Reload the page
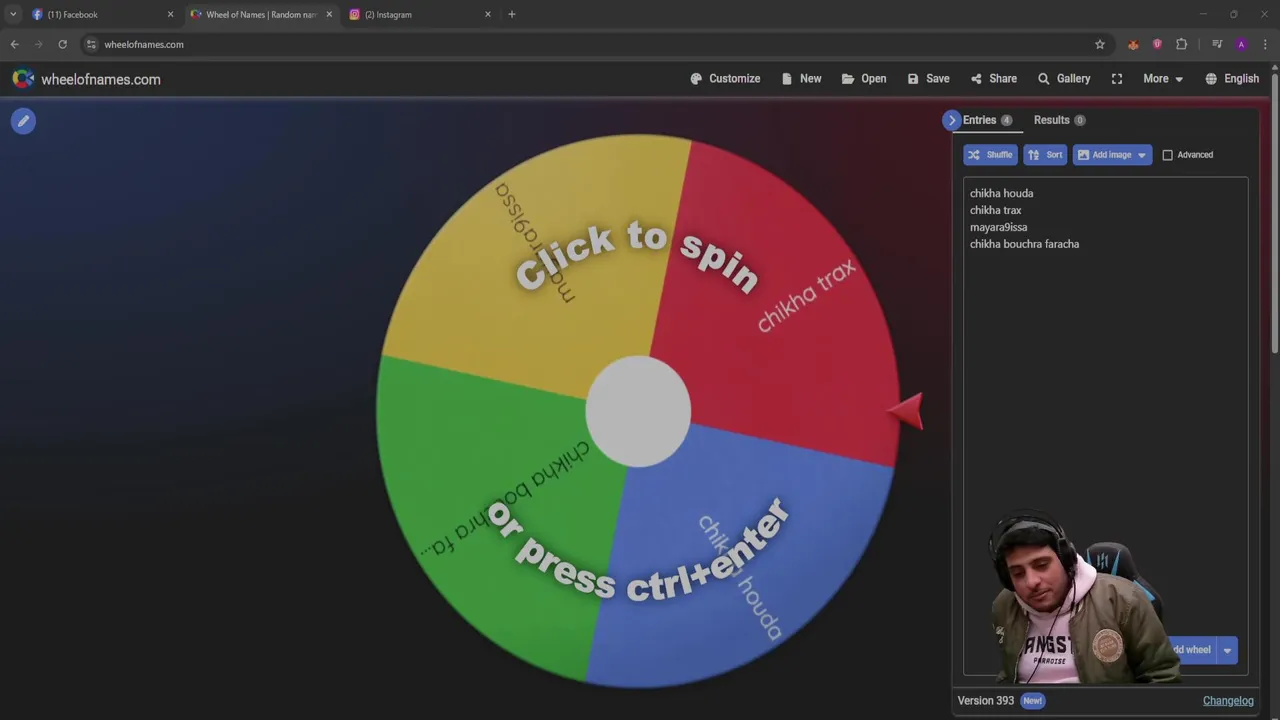The height and width of the screenshot is (720, 1280). pyautogui.click(x=62, y=44)
